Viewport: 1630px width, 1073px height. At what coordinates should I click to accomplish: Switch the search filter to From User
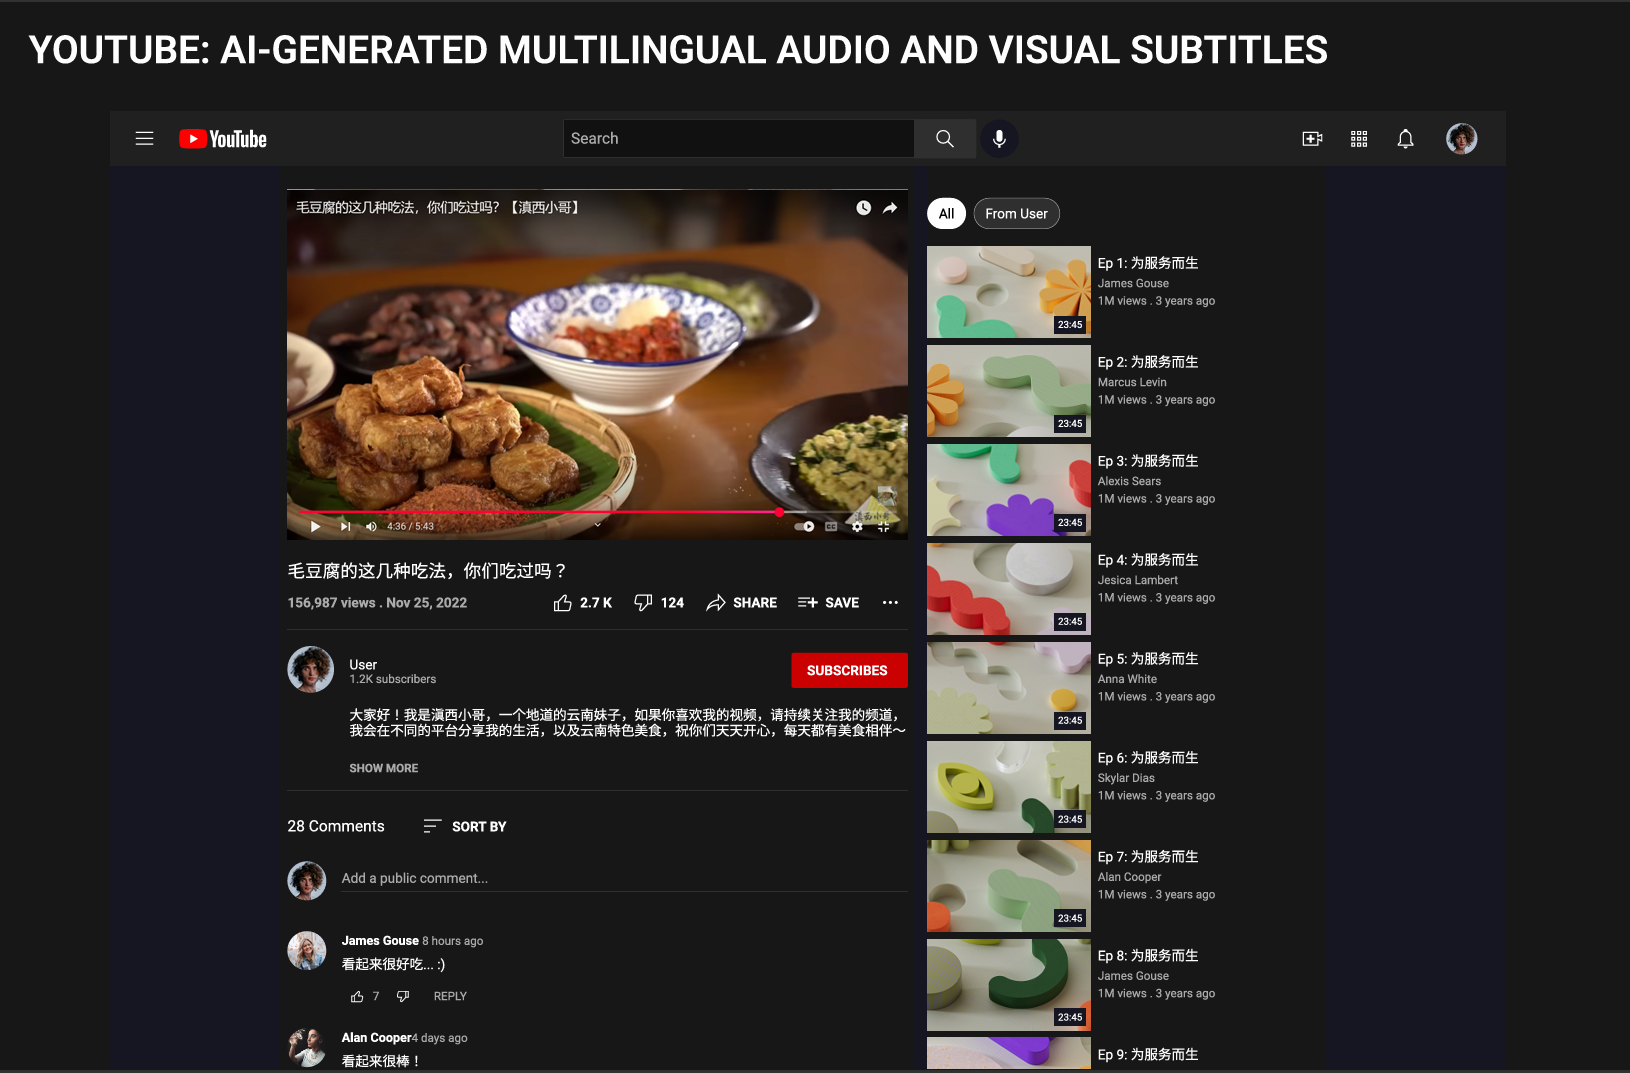click(1016, 213)
